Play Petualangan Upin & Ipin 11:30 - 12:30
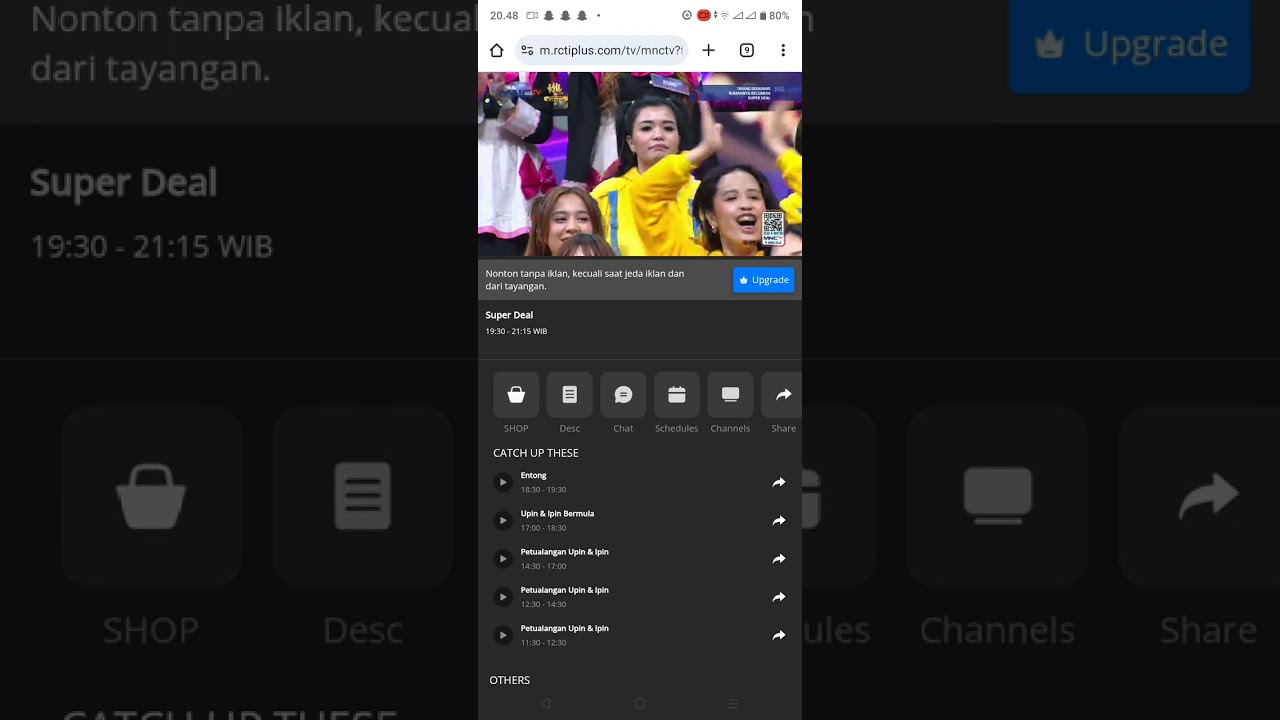 tap(503, 635)
